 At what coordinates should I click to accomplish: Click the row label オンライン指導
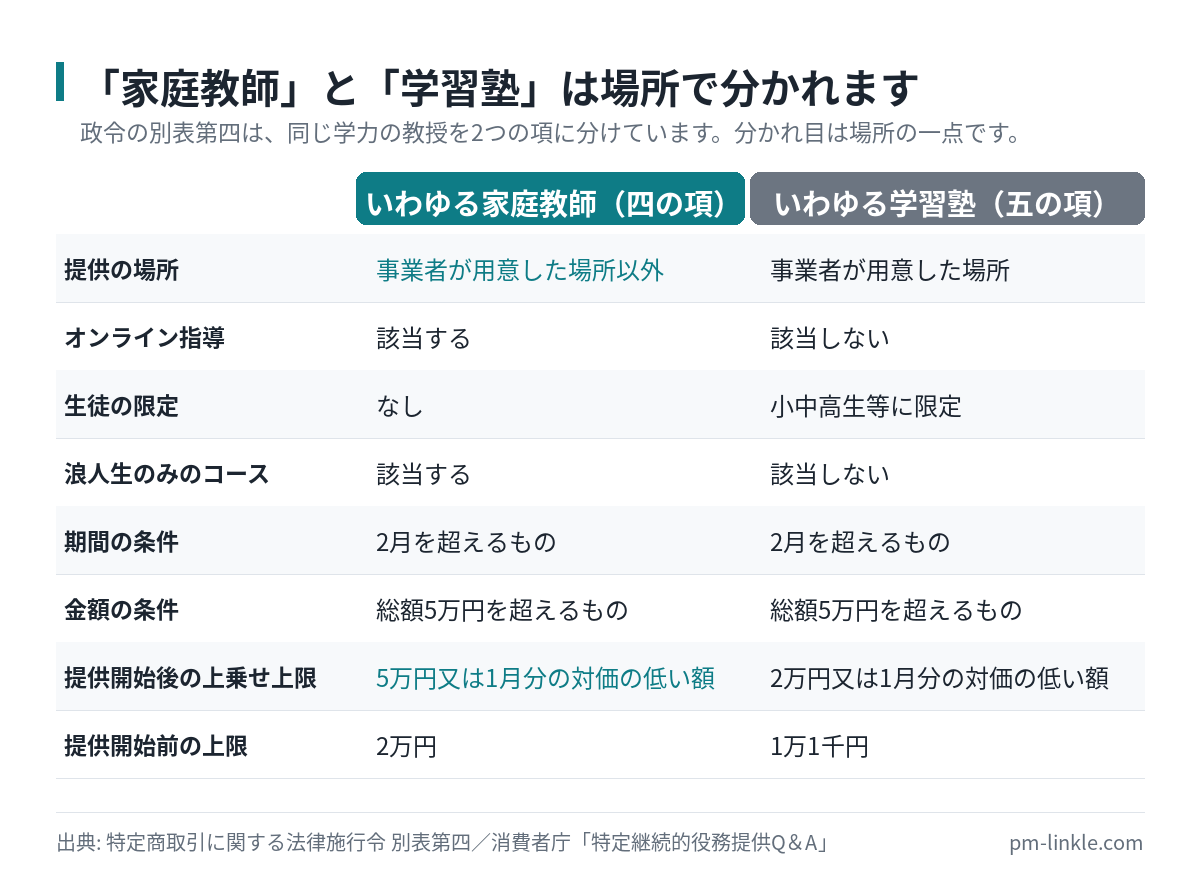[x=144, y=337]
